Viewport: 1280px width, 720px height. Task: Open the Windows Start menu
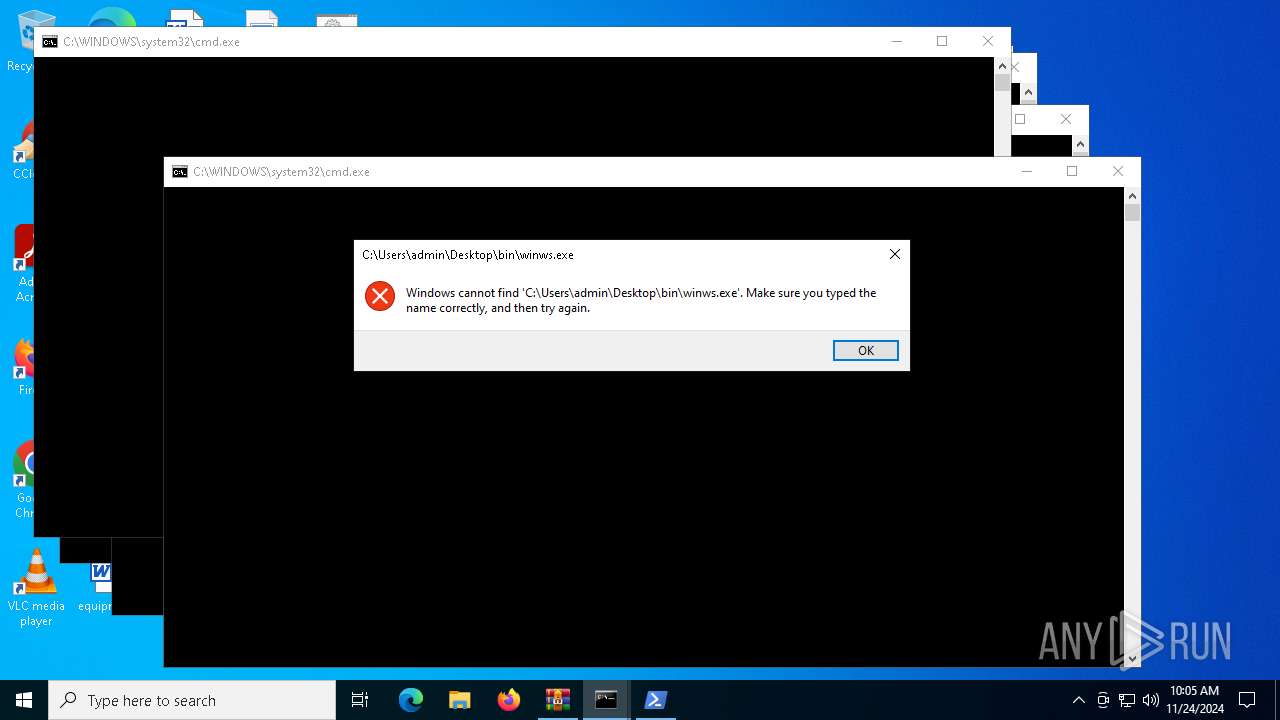24,700
